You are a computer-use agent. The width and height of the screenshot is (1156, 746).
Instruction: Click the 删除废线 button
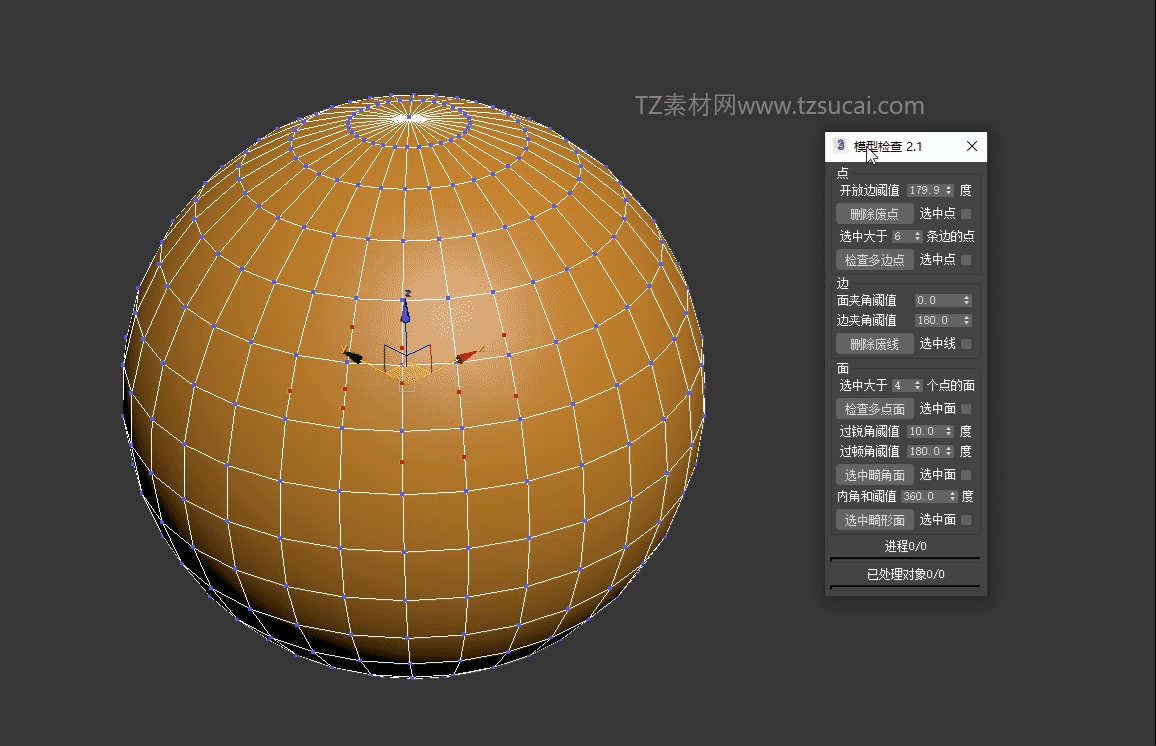click(875, 344)
